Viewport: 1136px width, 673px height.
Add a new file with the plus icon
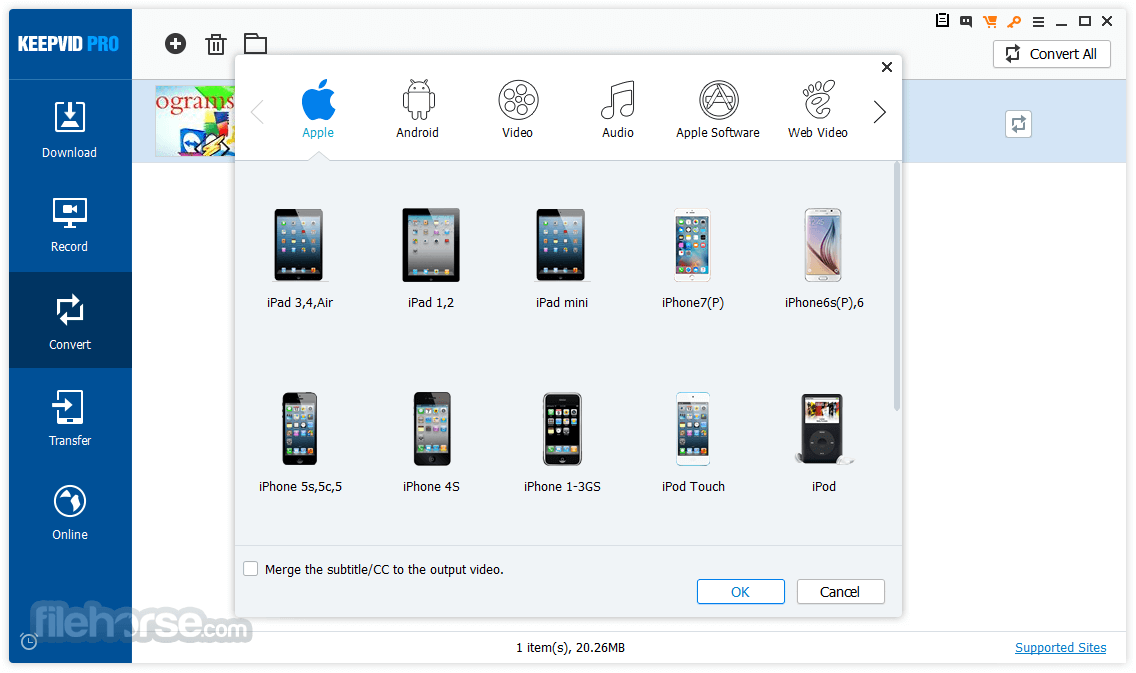tap(175, 44)
